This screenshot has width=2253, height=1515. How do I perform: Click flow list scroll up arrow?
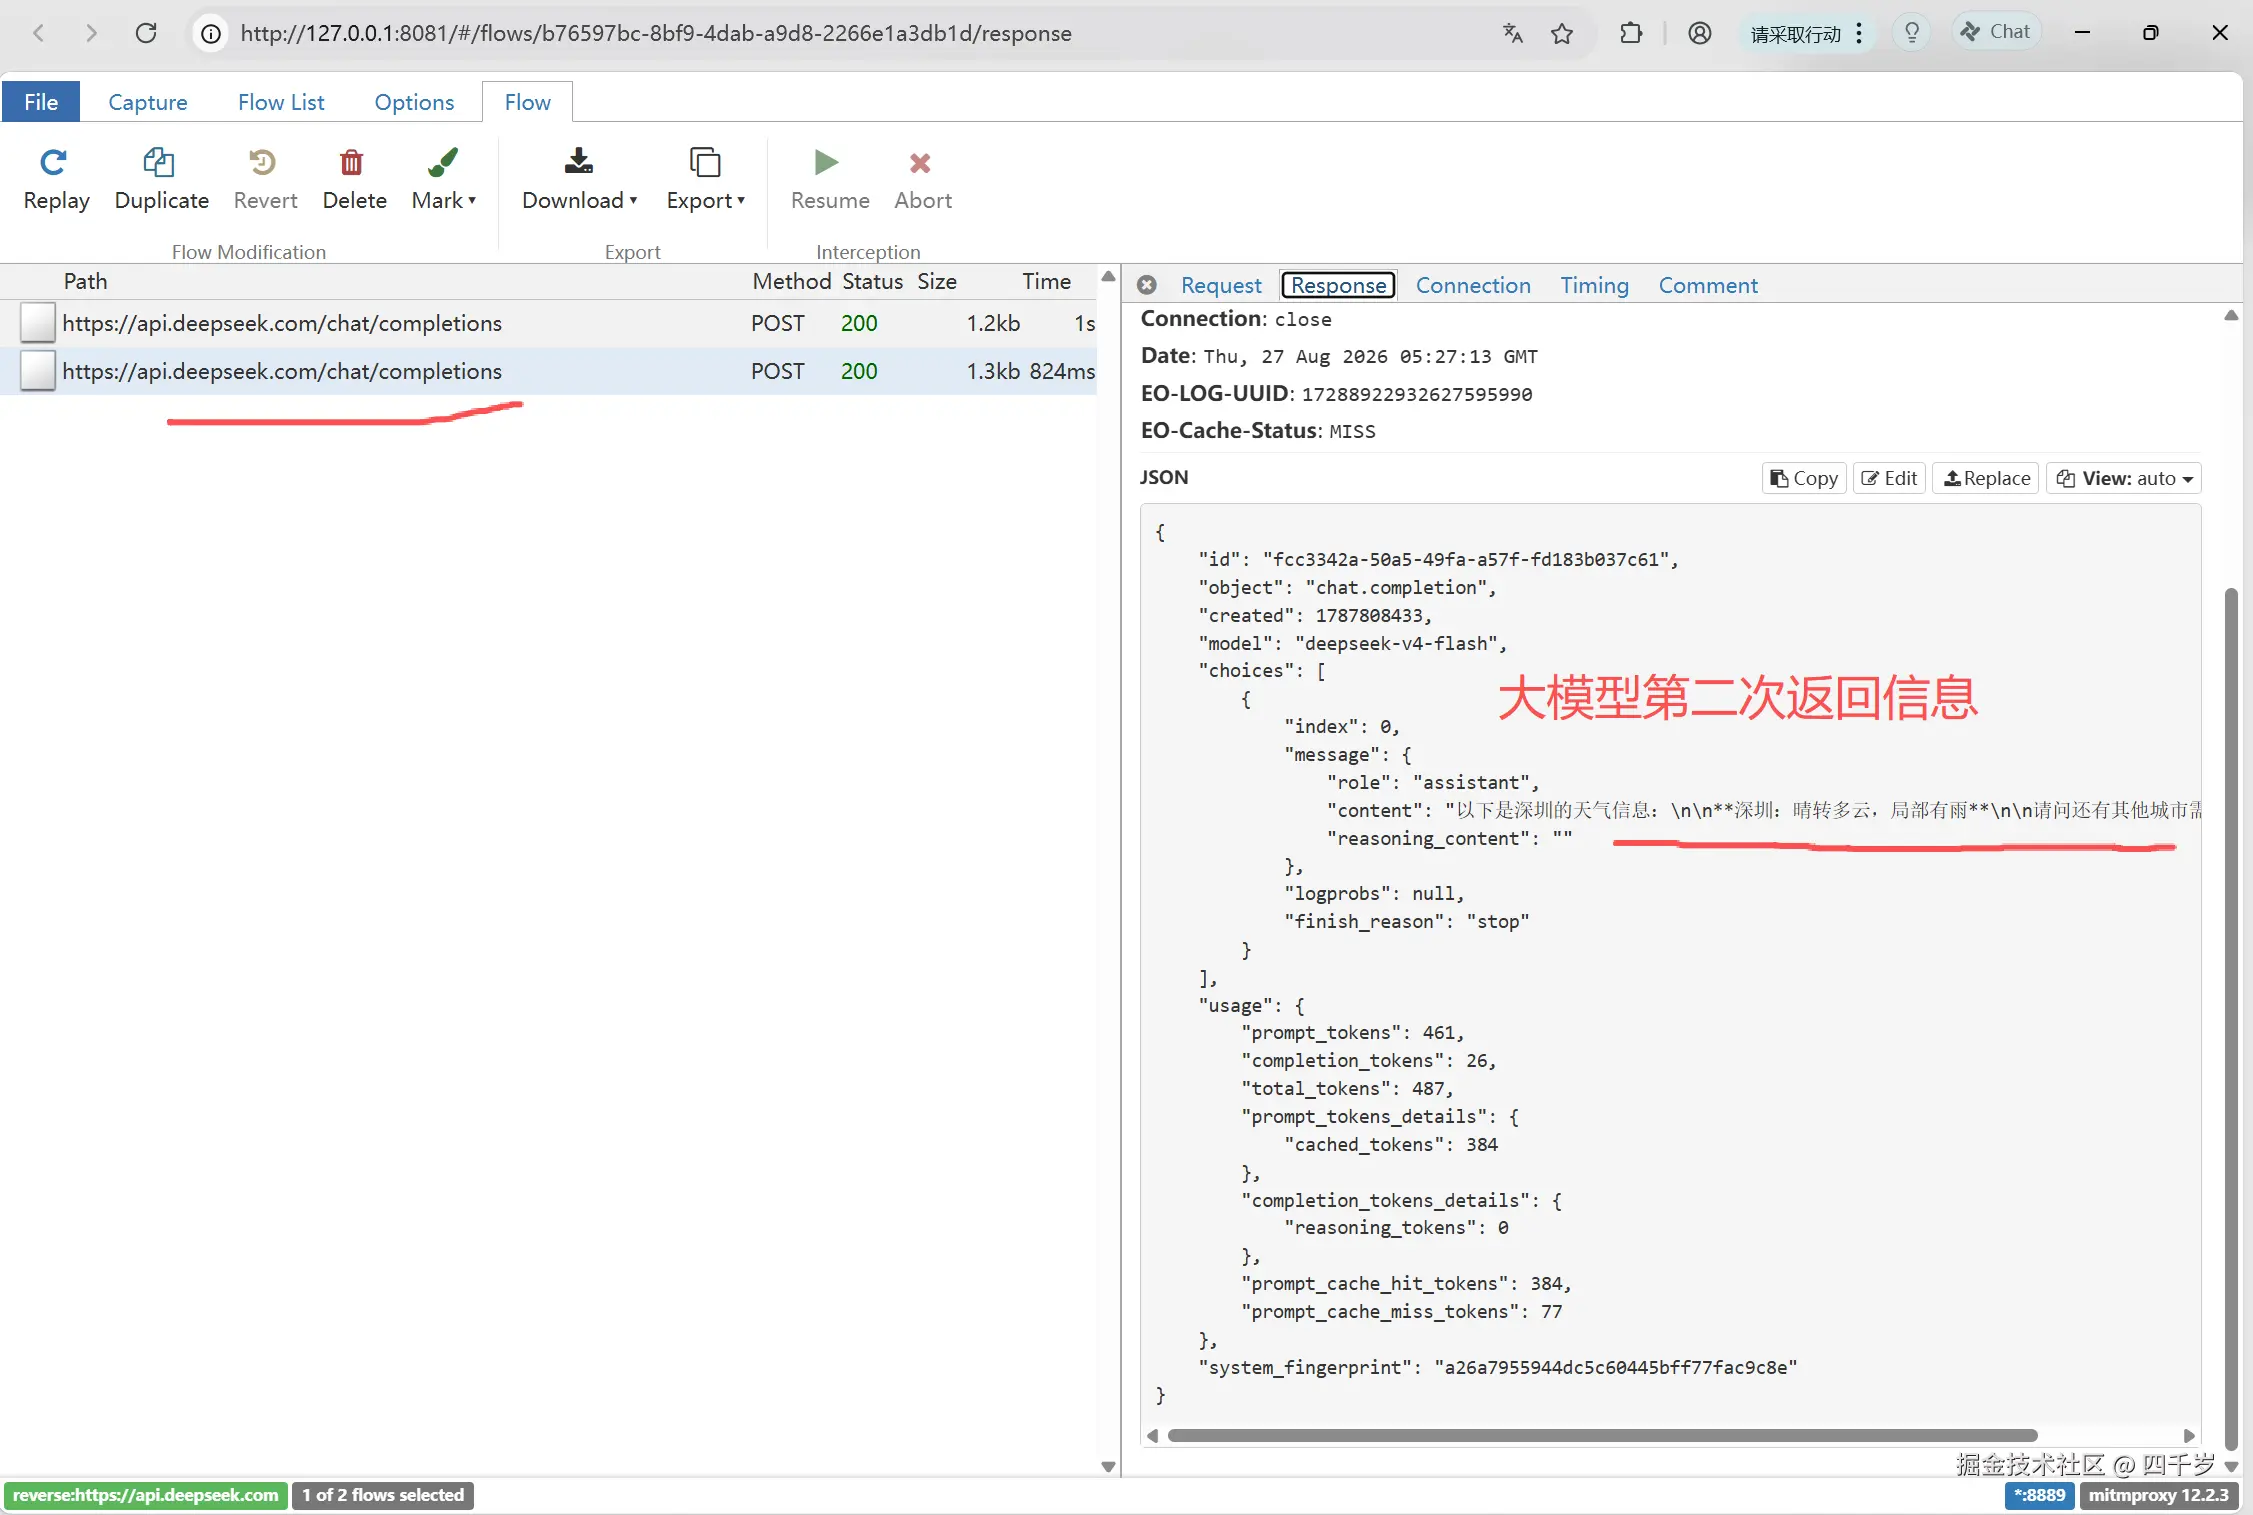(x=1108, y=277)
